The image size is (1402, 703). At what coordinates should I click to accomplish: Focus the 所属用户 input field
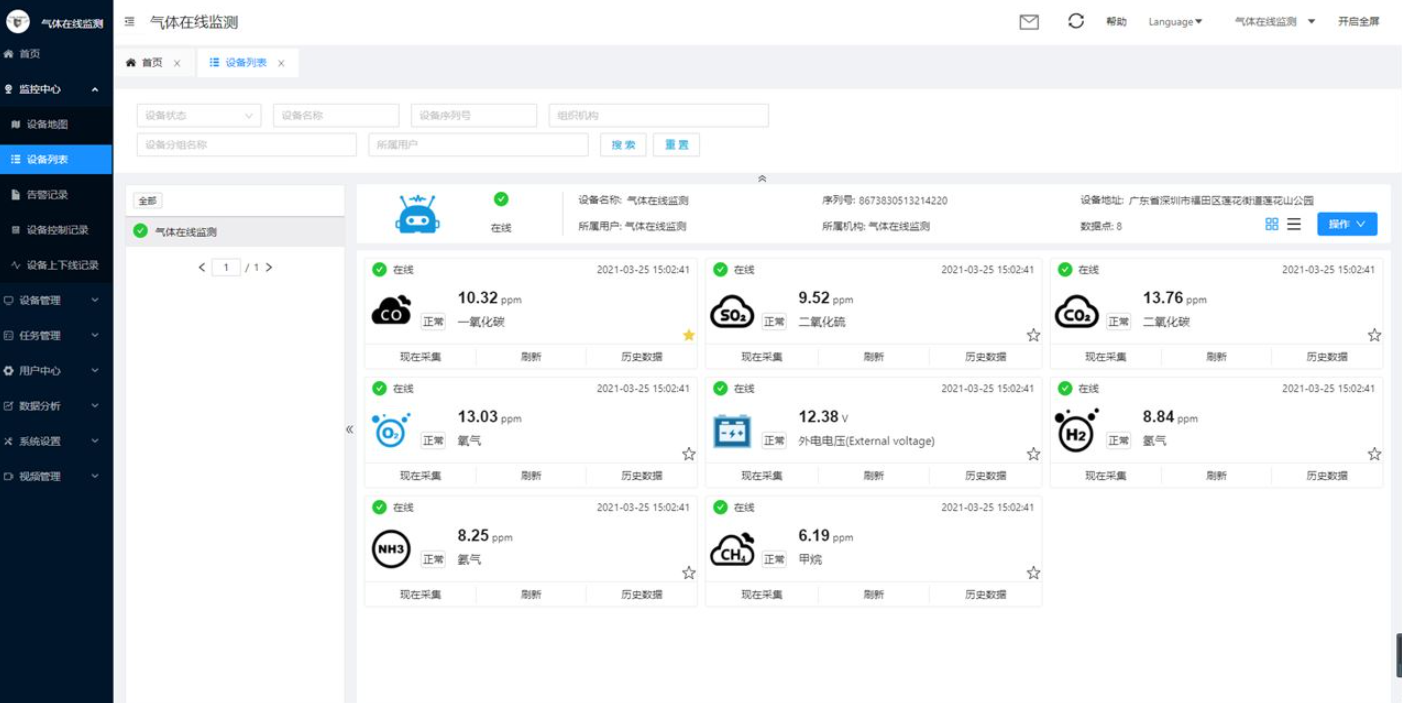coord(478,145)
